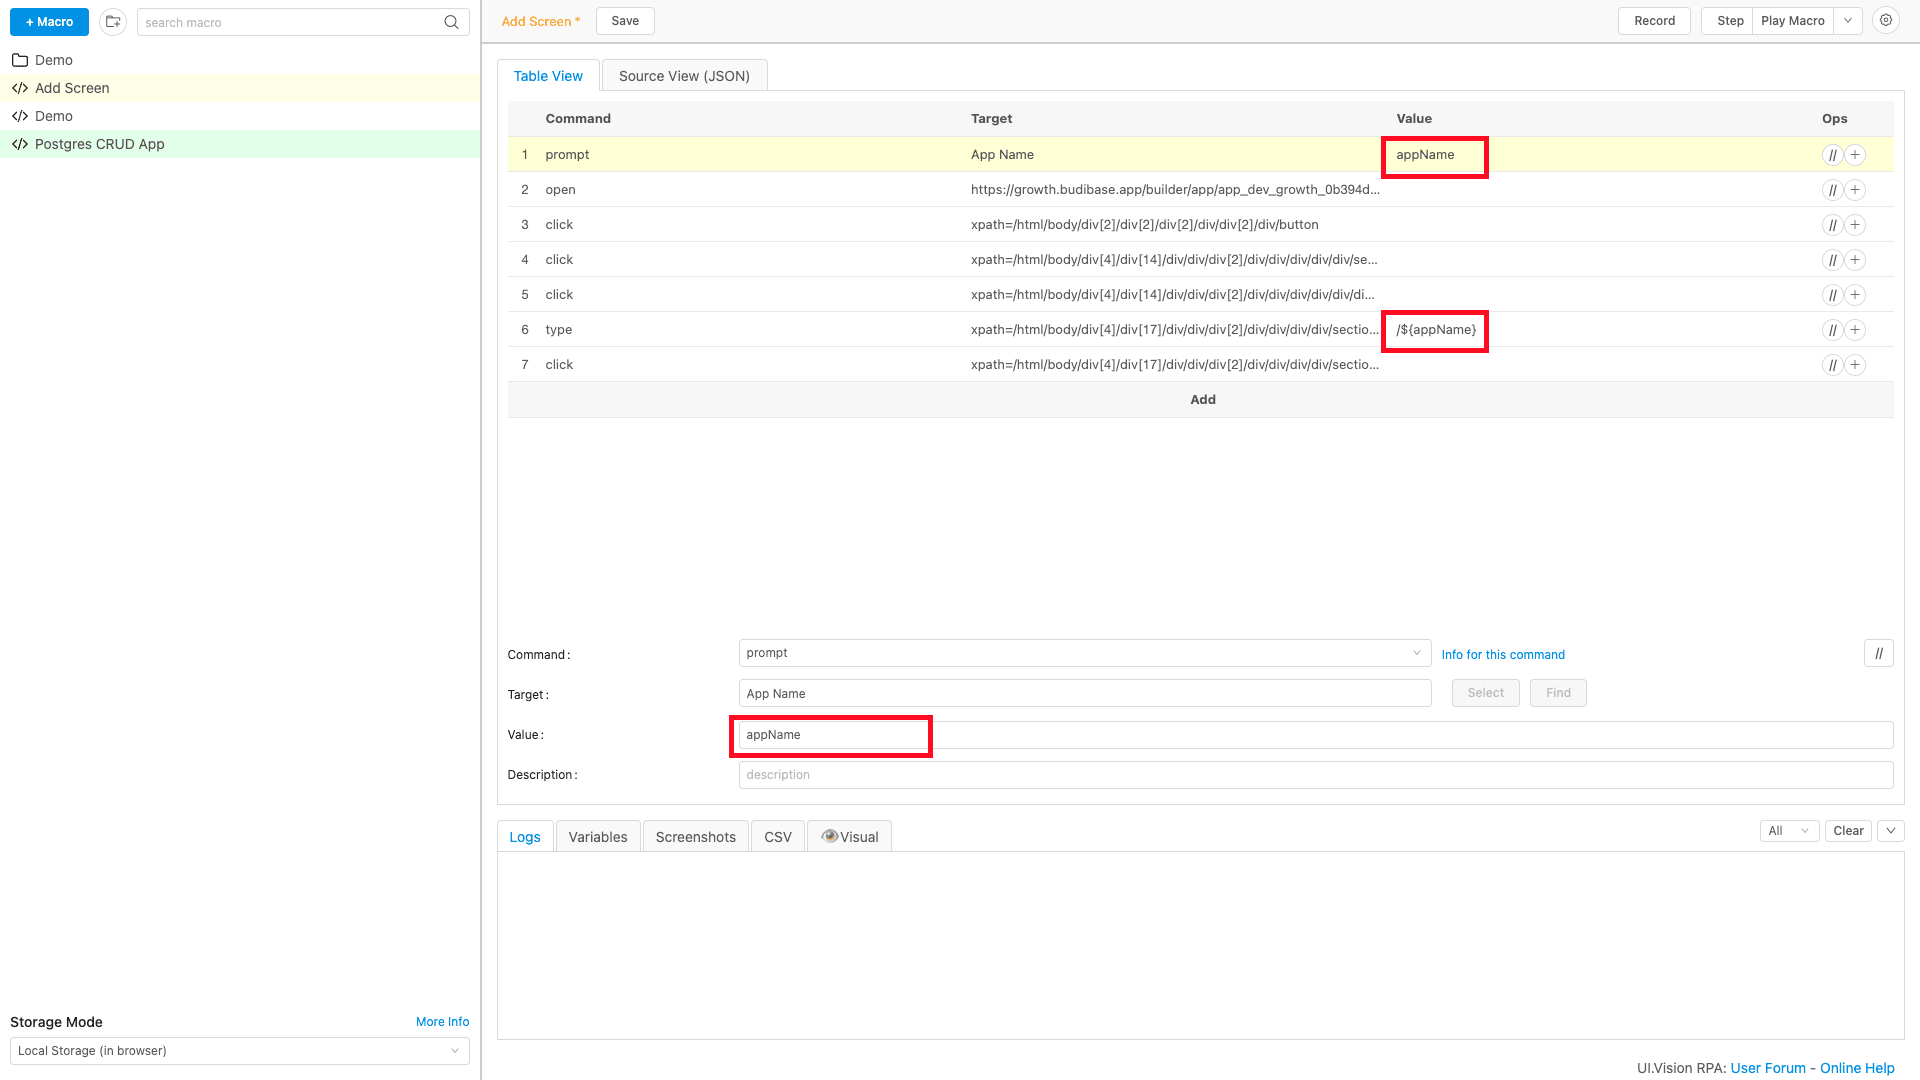Expand the Storage Mode Local Storage dropdown
Image resolution: width=1920 pixels, height=1080 pixels.
[240, 1051]
